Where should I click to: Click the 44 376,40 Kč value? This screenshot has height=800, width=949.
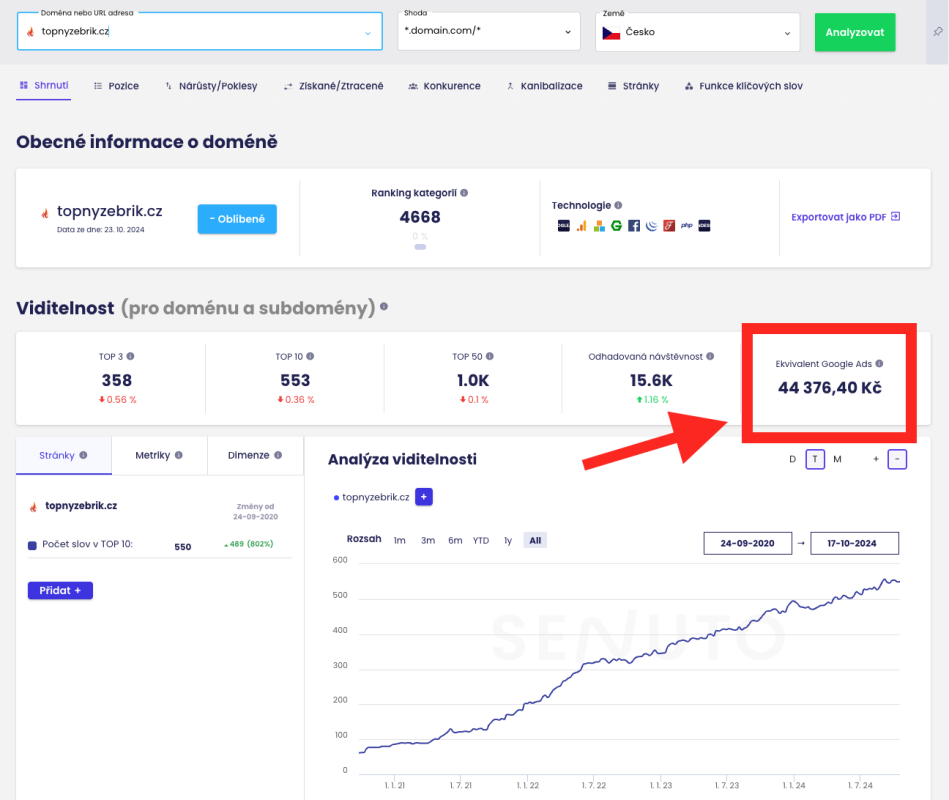829,387
